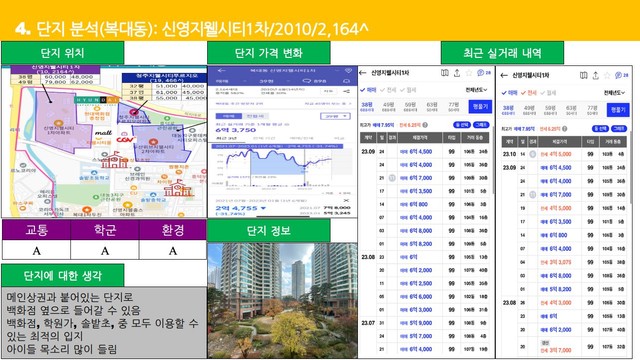Go back in the middle 신영지웰시티1차 panel

point(362,73)
